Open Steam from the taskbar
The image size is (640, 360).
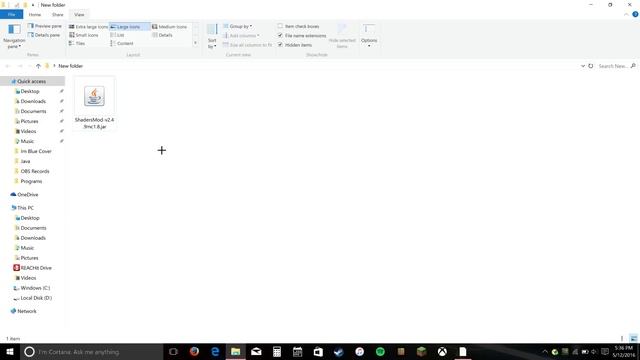[339, 351]
